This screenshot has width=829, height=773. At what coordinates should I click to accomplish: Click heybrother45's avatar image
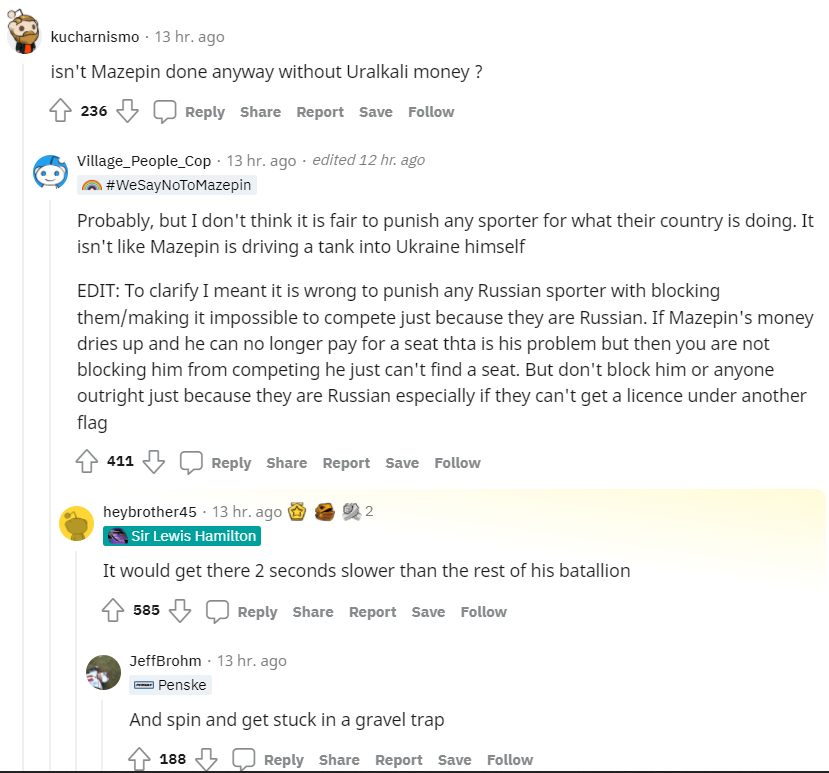point(77,523)
